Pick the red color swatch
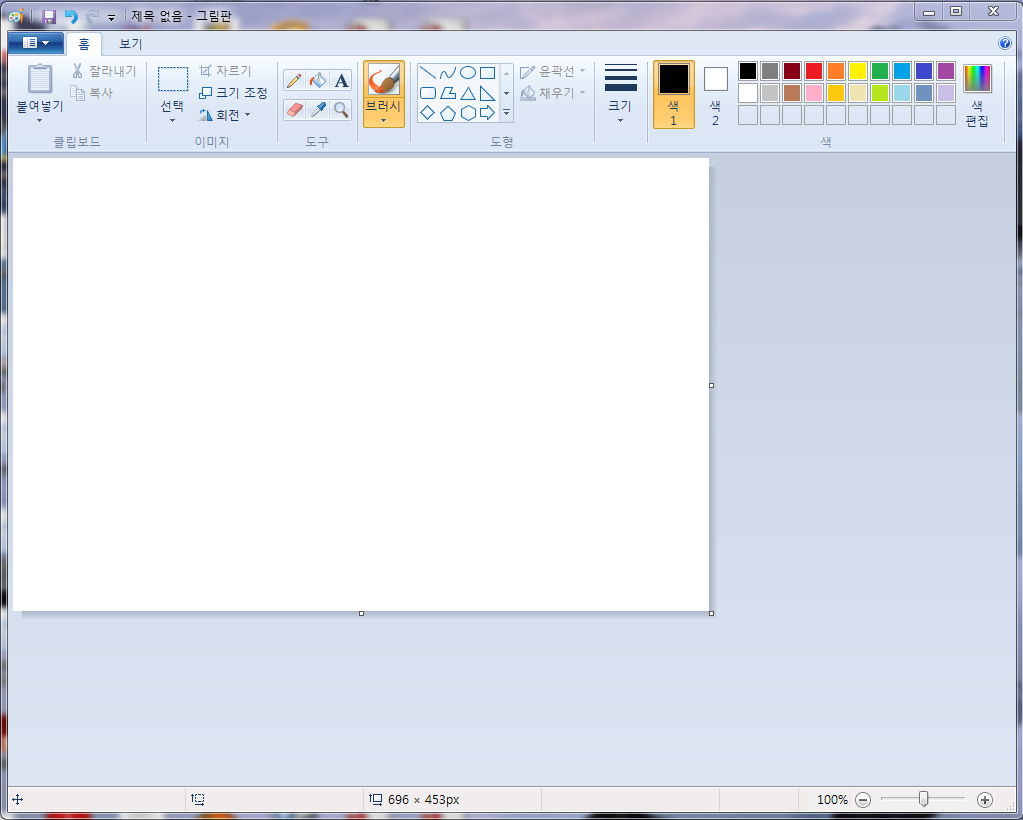The image size is (1023, 820). click(813, 71)
